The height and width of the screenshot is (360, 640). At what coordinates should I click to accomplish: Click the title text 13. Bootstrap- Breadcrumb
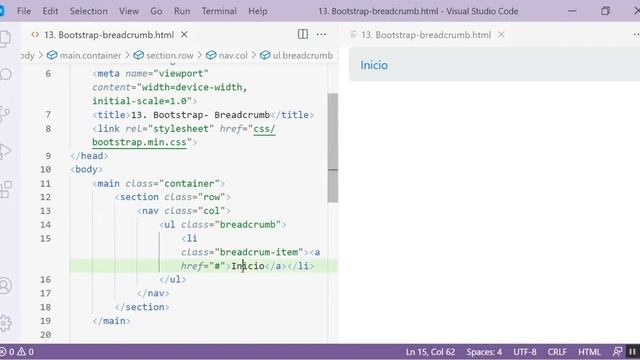coord(200,115)
